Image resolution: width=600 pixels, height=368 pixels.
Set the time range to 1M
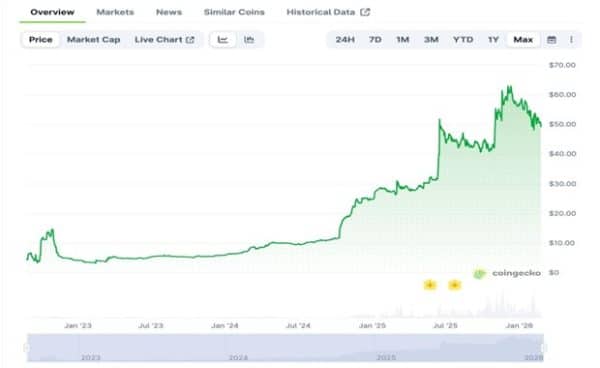[403, 40]
